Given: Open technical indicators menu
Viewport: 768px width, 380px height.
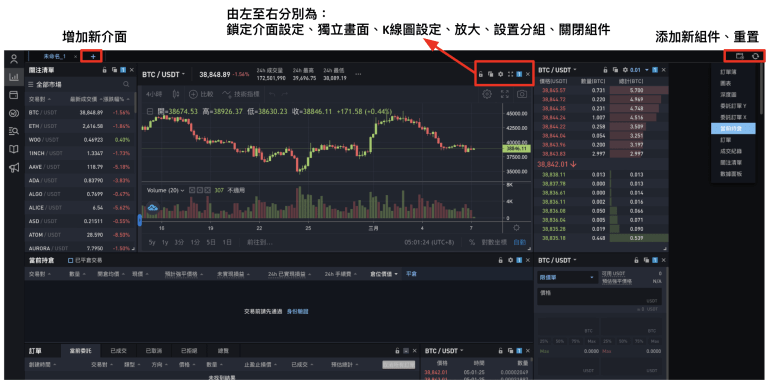Looking at the screenshot, I should coord(240,94).
